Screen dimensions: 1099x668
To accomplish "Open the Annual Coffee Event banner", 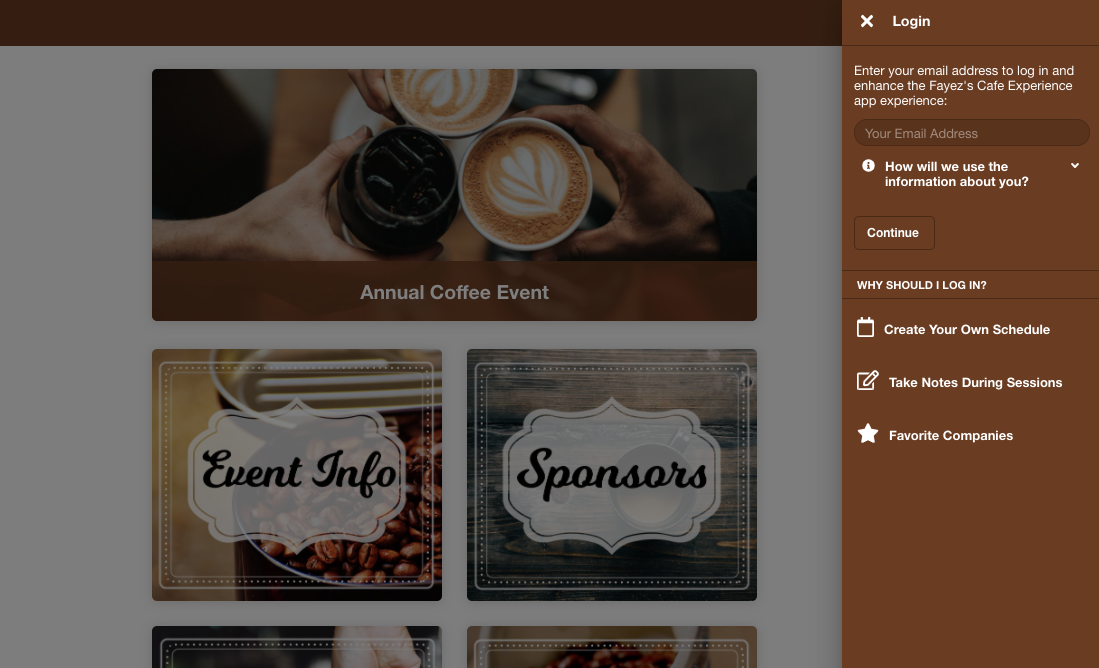I will click(454, 195).
